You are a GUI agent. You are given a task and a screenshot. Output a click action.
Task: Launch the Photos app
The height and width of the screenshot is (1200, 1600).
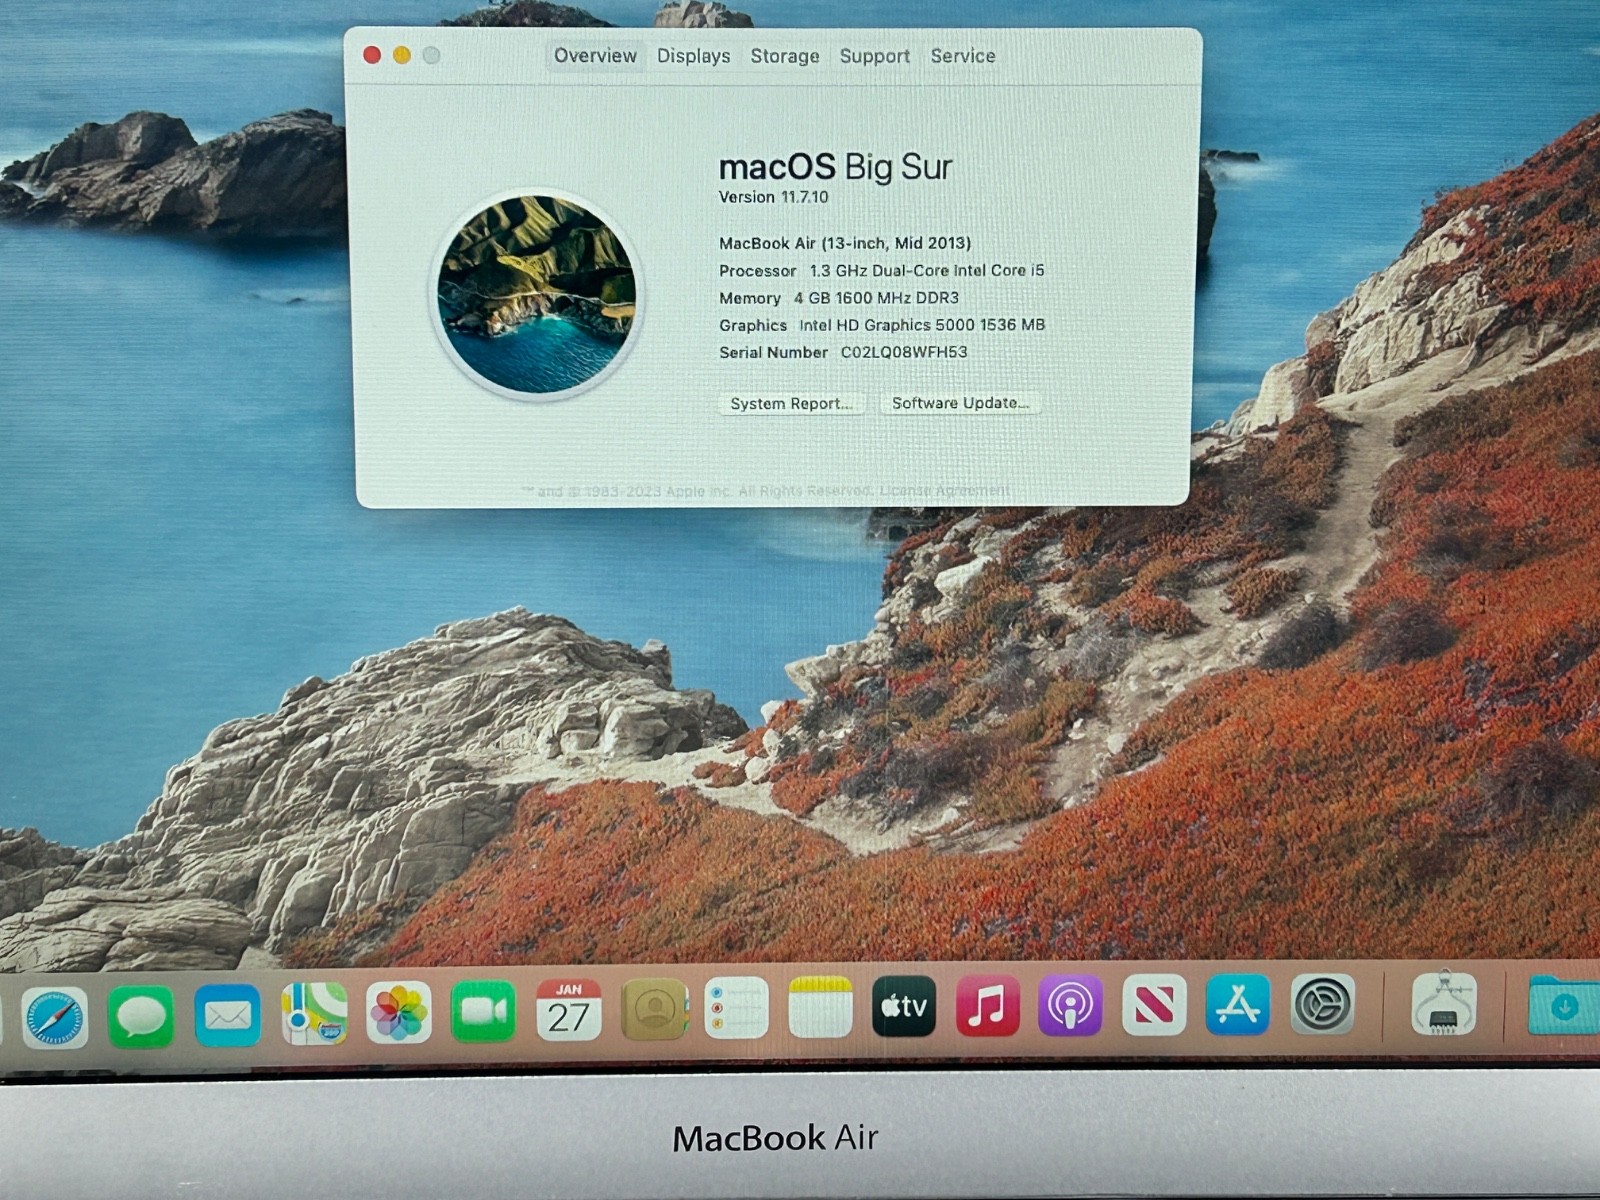pyautogui.click(x=398, y=1012)
